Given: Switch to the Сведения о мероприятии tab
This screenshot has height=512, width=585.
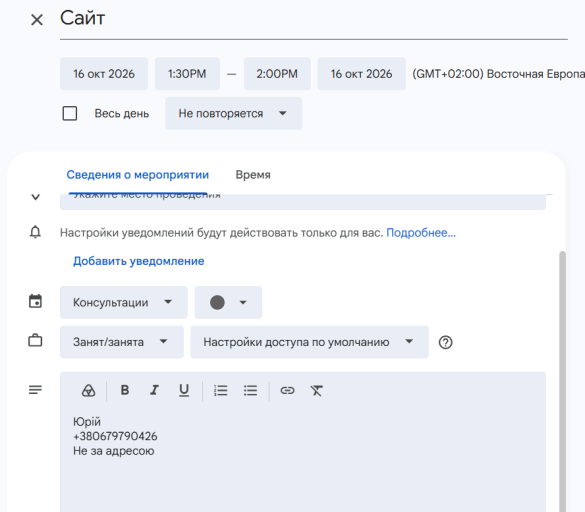Looking at the screenshot, I should pyautogui.click(x=138, y=175).
